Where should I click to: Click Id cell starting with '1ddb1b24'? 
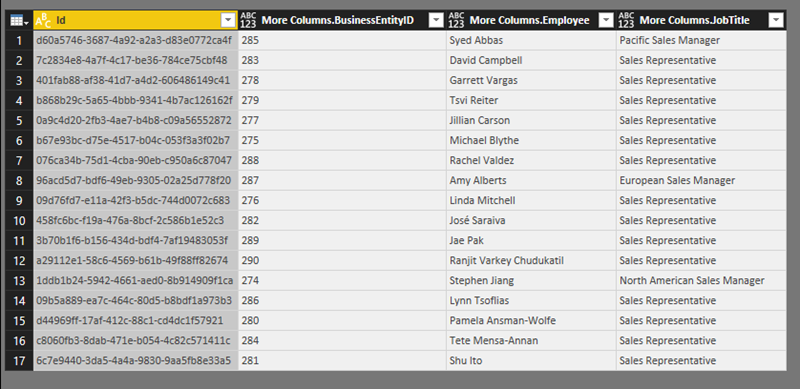tap(135, 280)
